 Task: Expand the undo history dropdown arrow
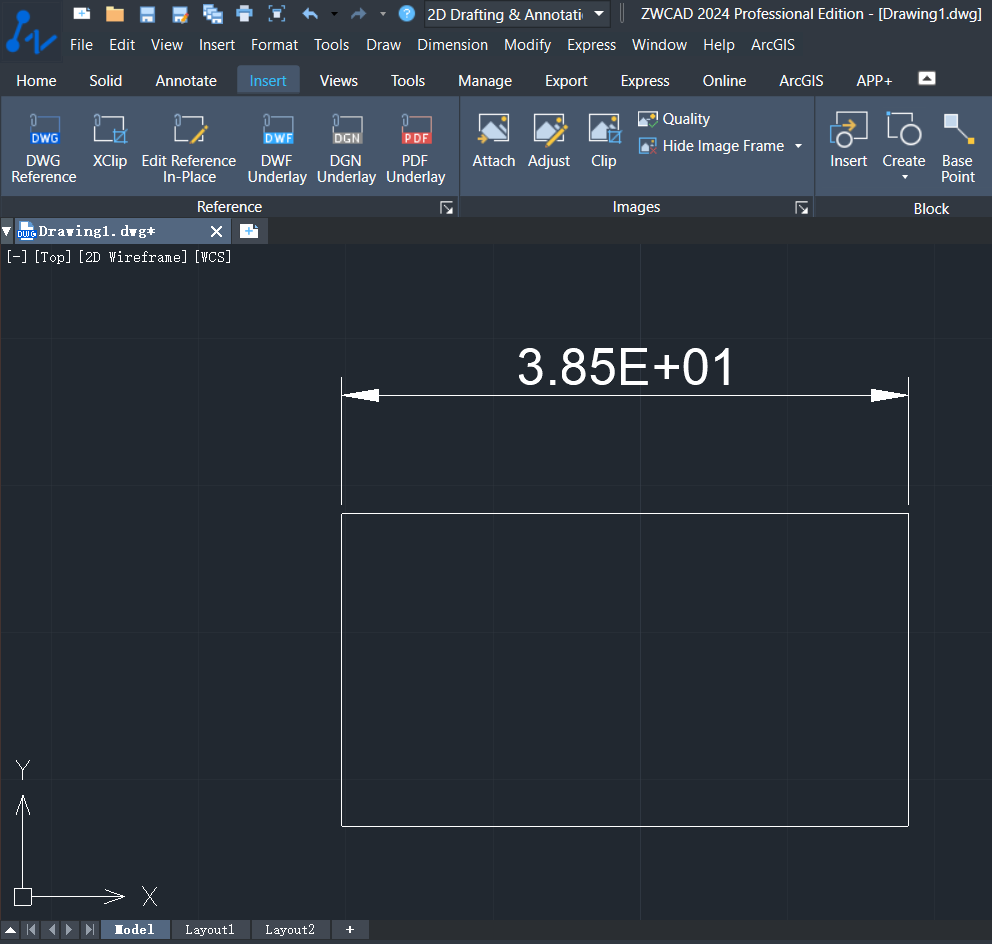click(x=334, y=13)
